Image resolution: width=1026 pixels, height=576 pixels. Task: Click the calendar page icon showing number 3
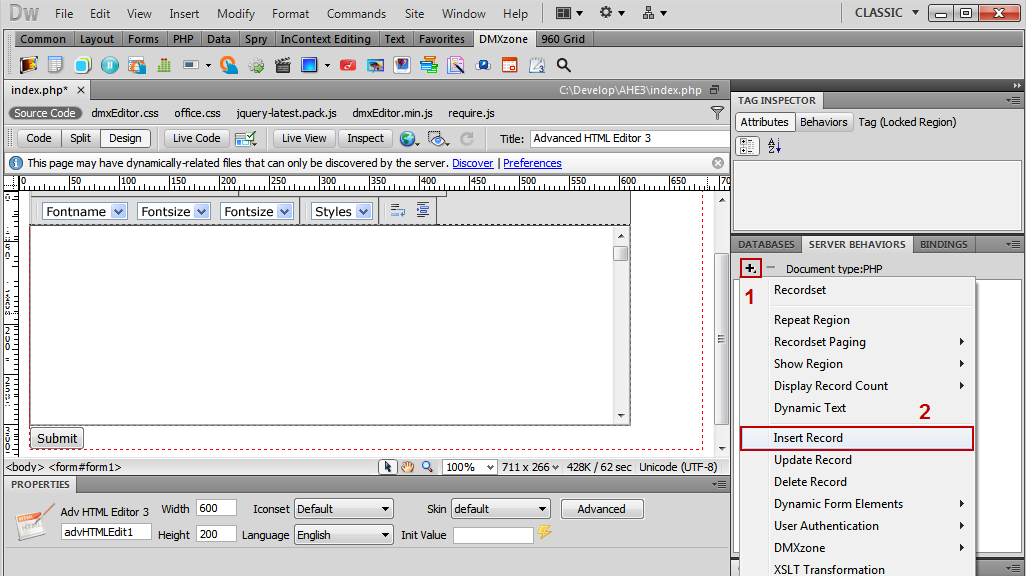click(x=537, y=65)
